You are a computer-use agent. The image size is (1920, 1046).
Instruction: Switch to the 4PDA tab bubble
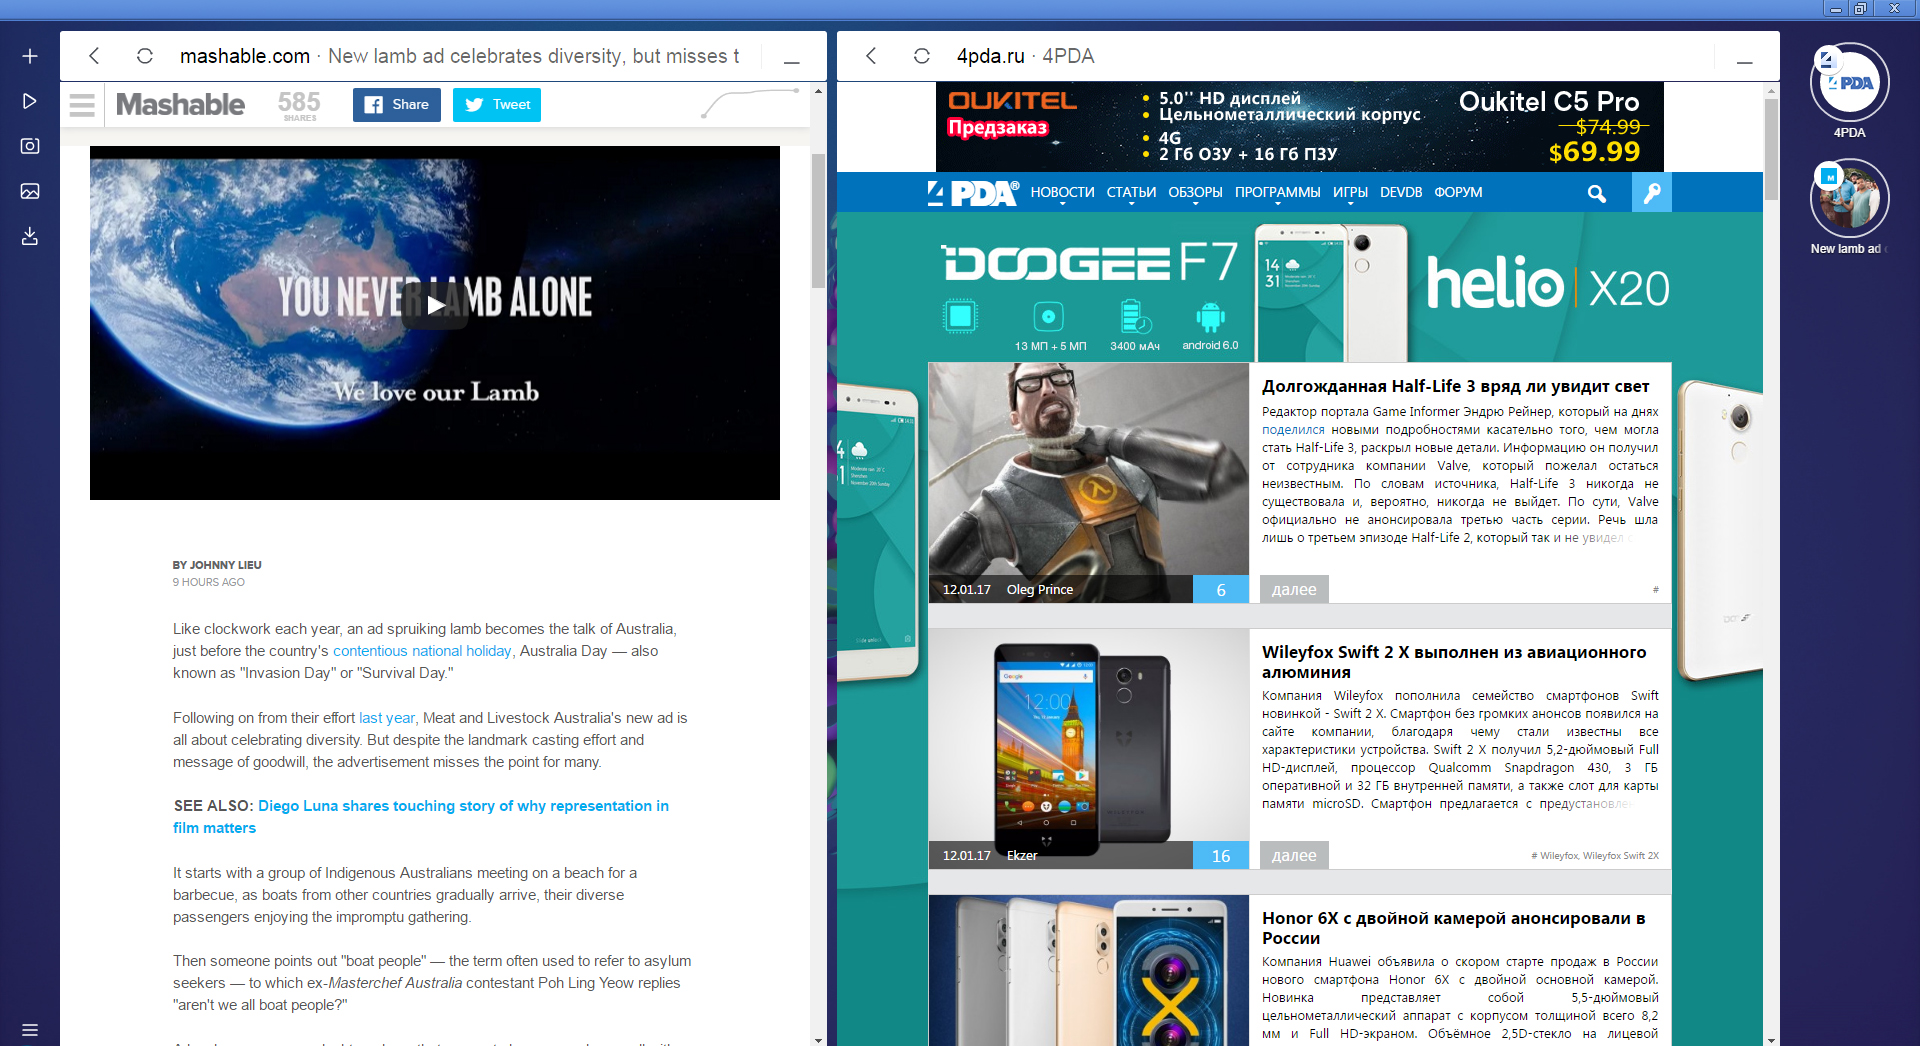click(1849, 84)
